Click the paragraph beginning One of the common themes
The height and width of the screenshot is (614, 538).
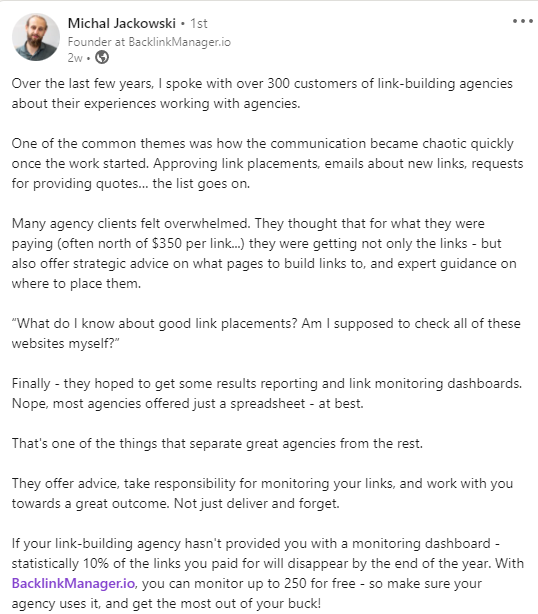click(267, 163)
